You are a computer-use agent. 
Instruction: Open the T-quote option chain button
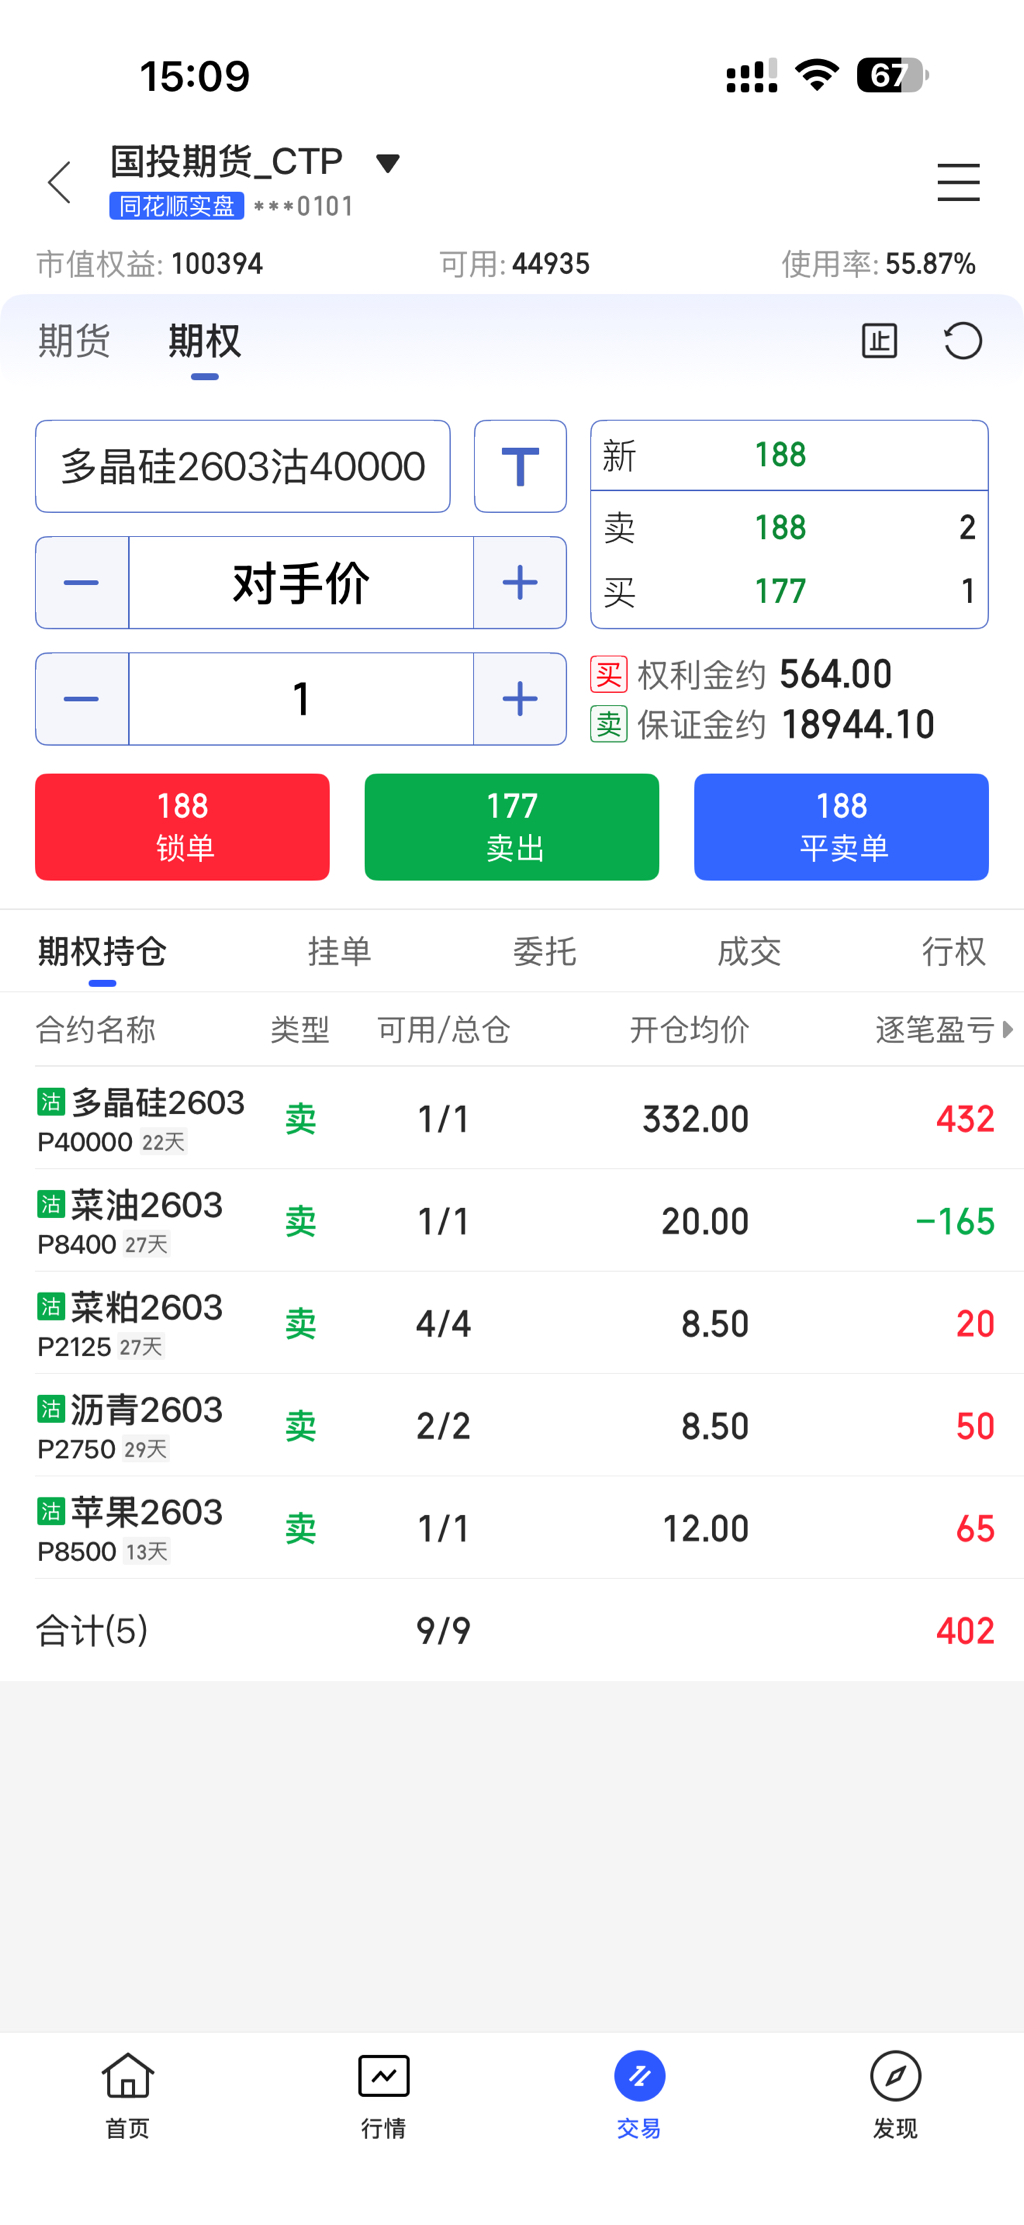coord(520,467)
